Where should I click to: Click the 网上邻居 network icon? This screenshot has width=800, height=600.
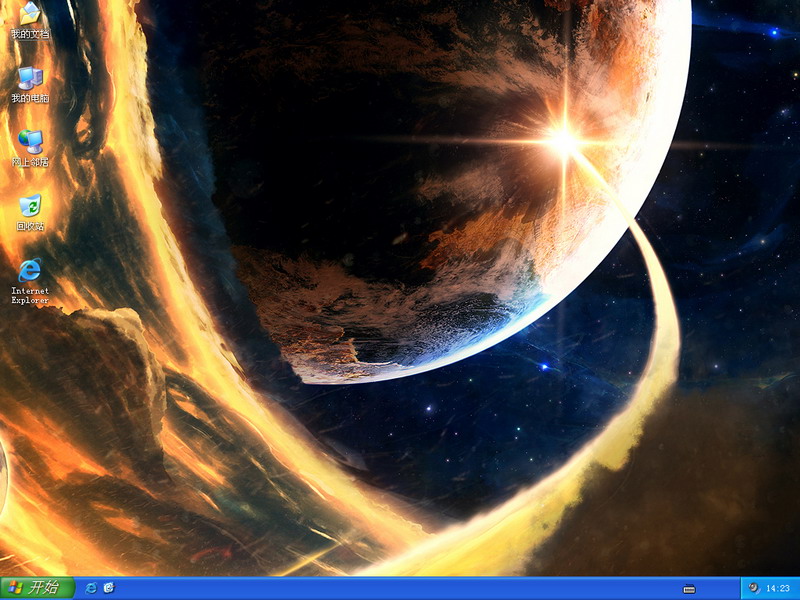(30, 141)
